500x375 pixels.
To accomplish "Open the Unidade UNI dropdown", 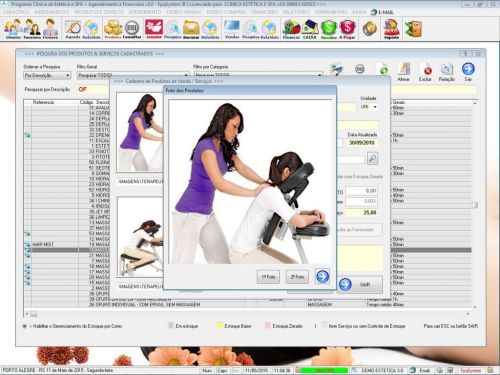I will pos(369,107).
